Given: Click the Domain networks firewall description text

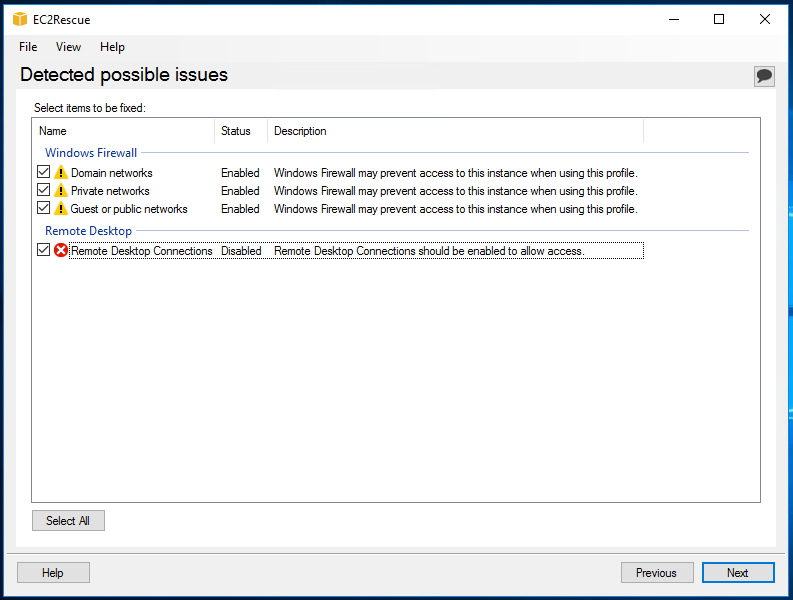Looking at the screenshot, I should [x=456, y=173].
